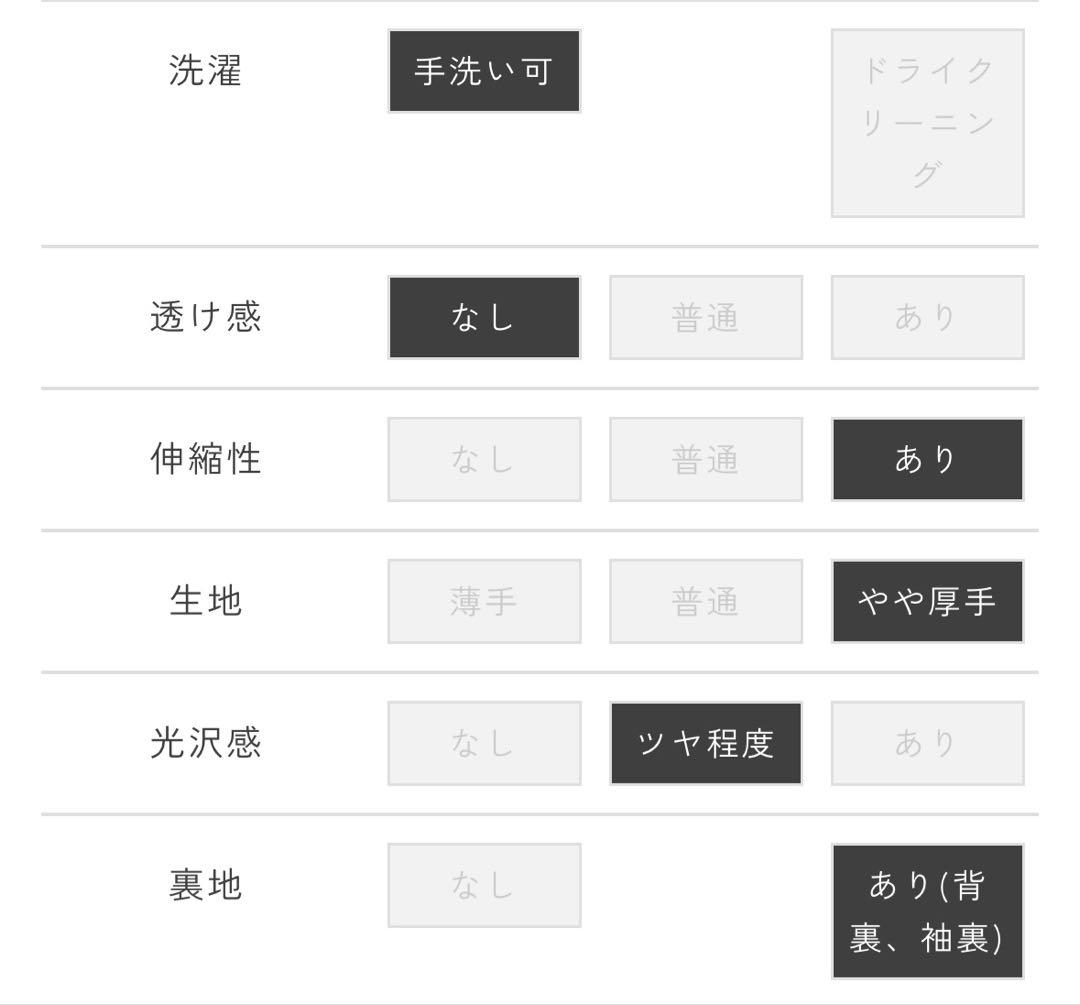Set 光沢感 to なし

[x=484, y=744]
